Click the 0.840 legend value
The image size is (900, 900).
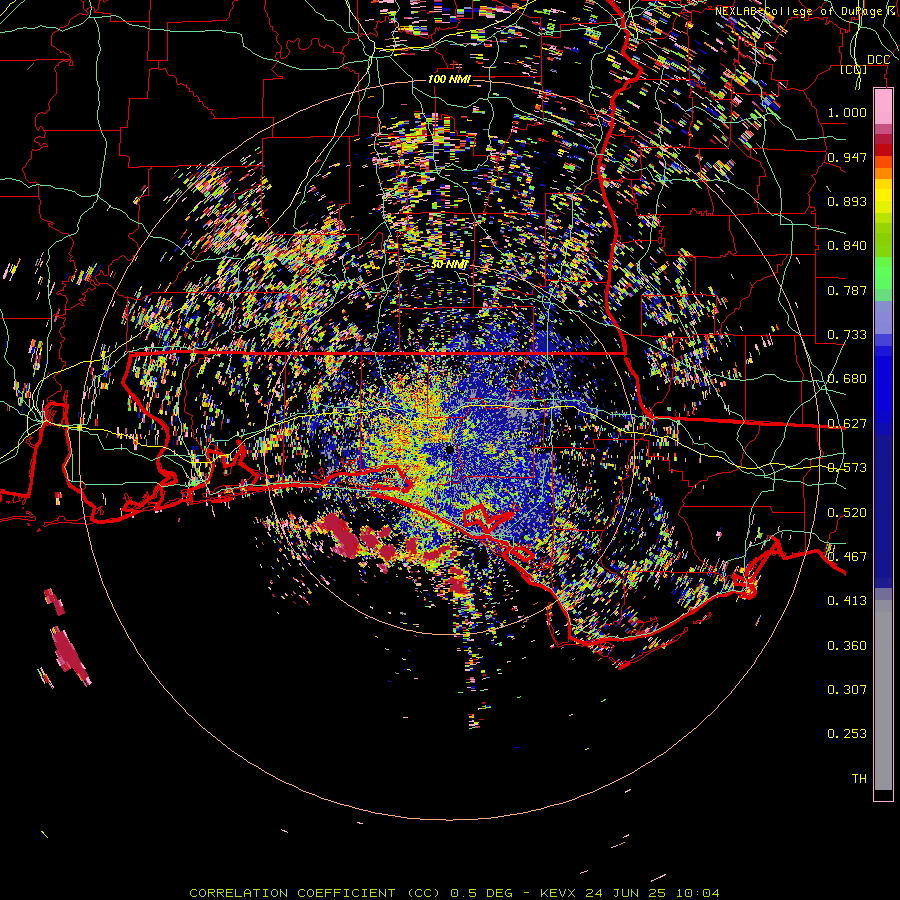(x=847, y=245)
